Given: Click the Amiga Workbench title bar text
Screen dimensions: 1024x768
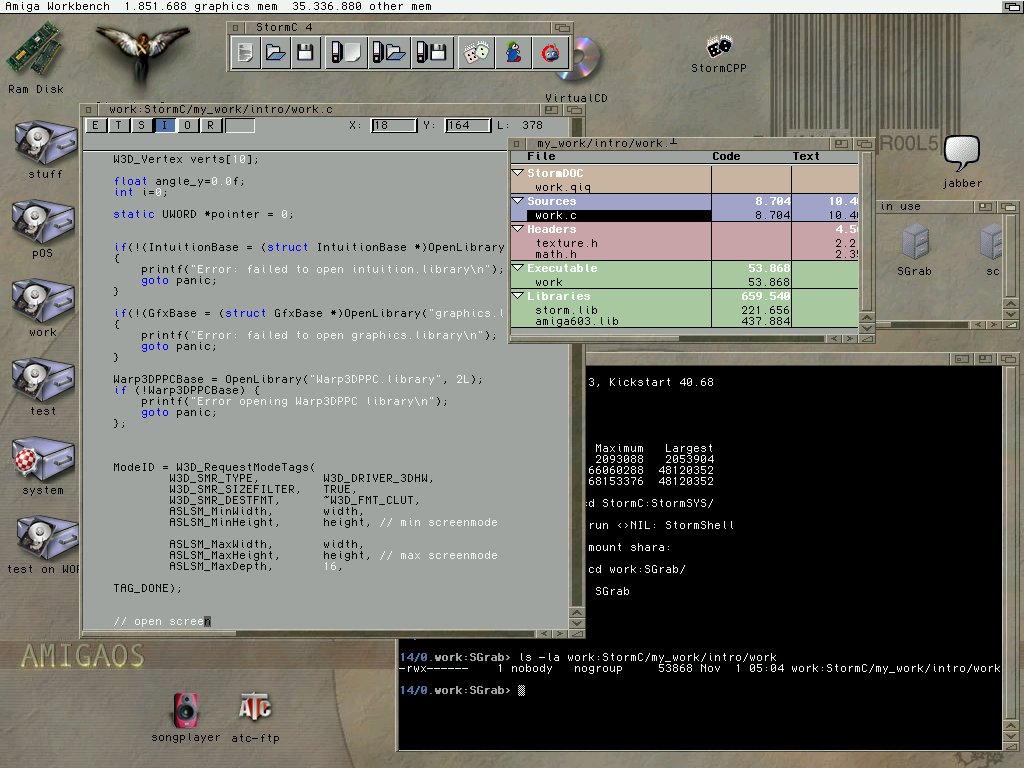Looking at the screenshot, I should (57, 7).
